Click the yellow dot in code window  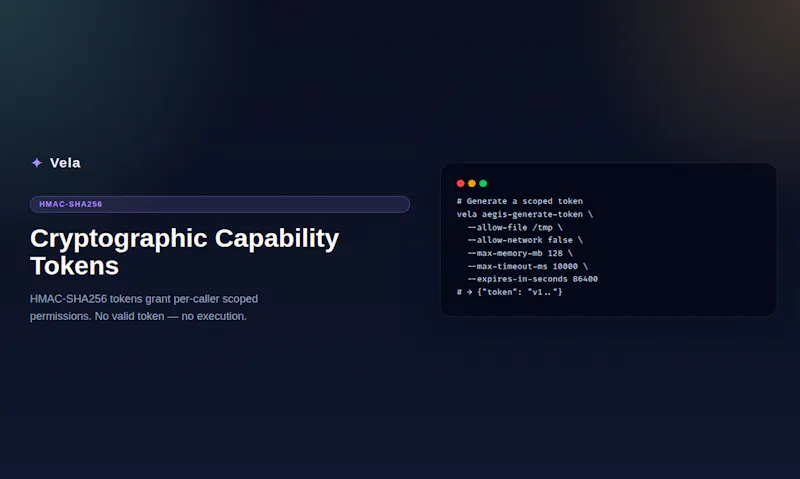pyautogui.click(x=472, y=183)
